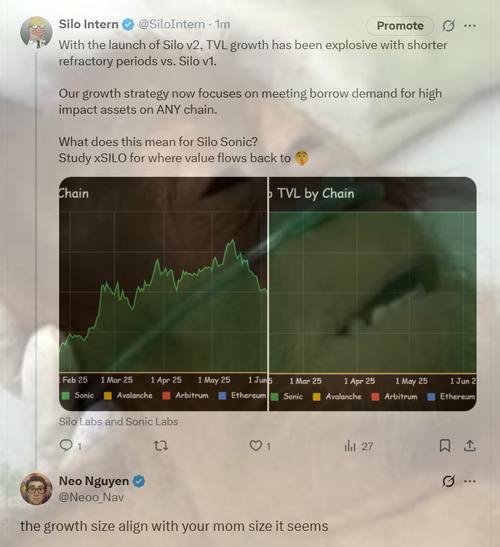Viewport: 500px width, 547px height.
Task: Open the right TVL by Chain image
Action: point(373,294)
